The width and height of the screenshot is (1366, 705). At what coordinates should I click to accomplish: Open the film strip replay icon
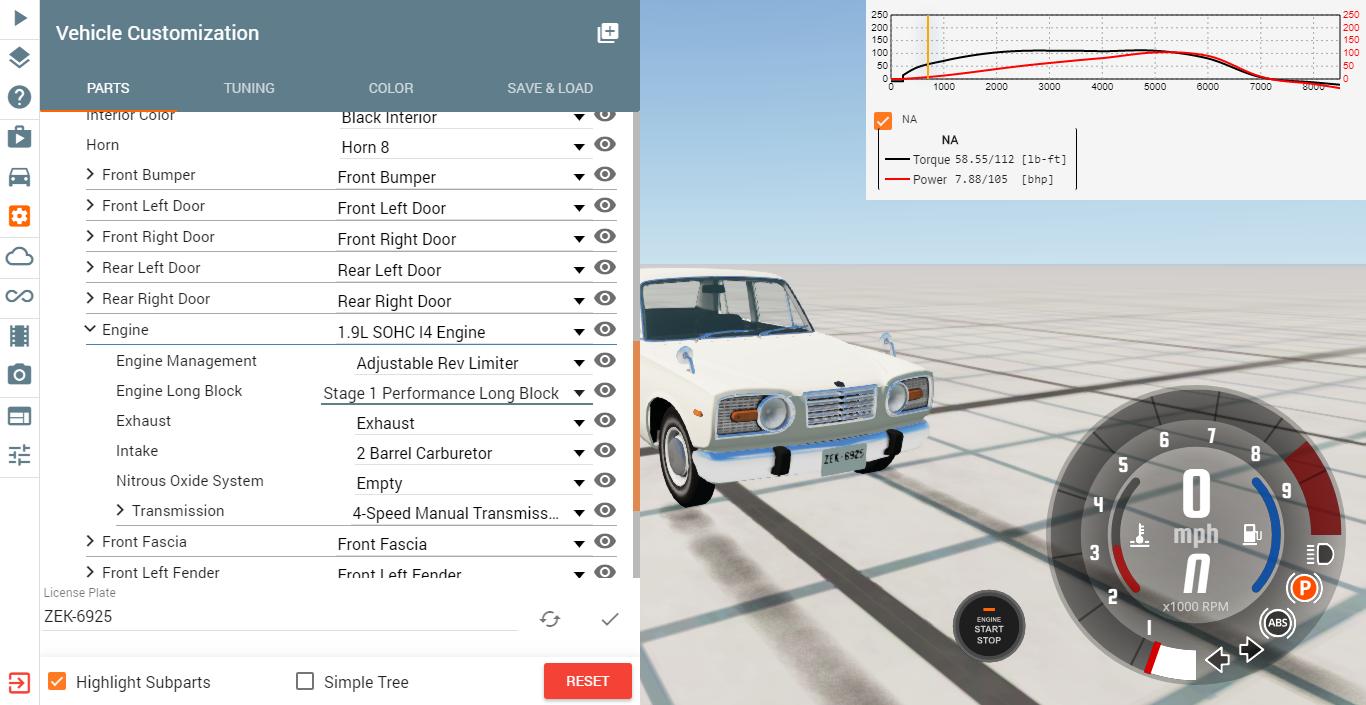[19, 336]
